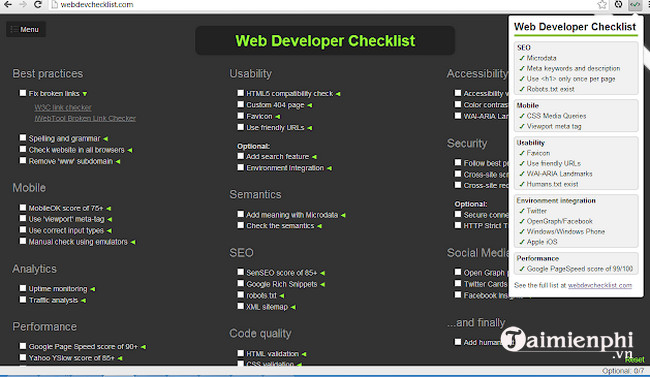The height and width of the screenshot is (377, 650).
Task: Check the Add meaning with Microdata checkbox
Action: pos(240,214)
